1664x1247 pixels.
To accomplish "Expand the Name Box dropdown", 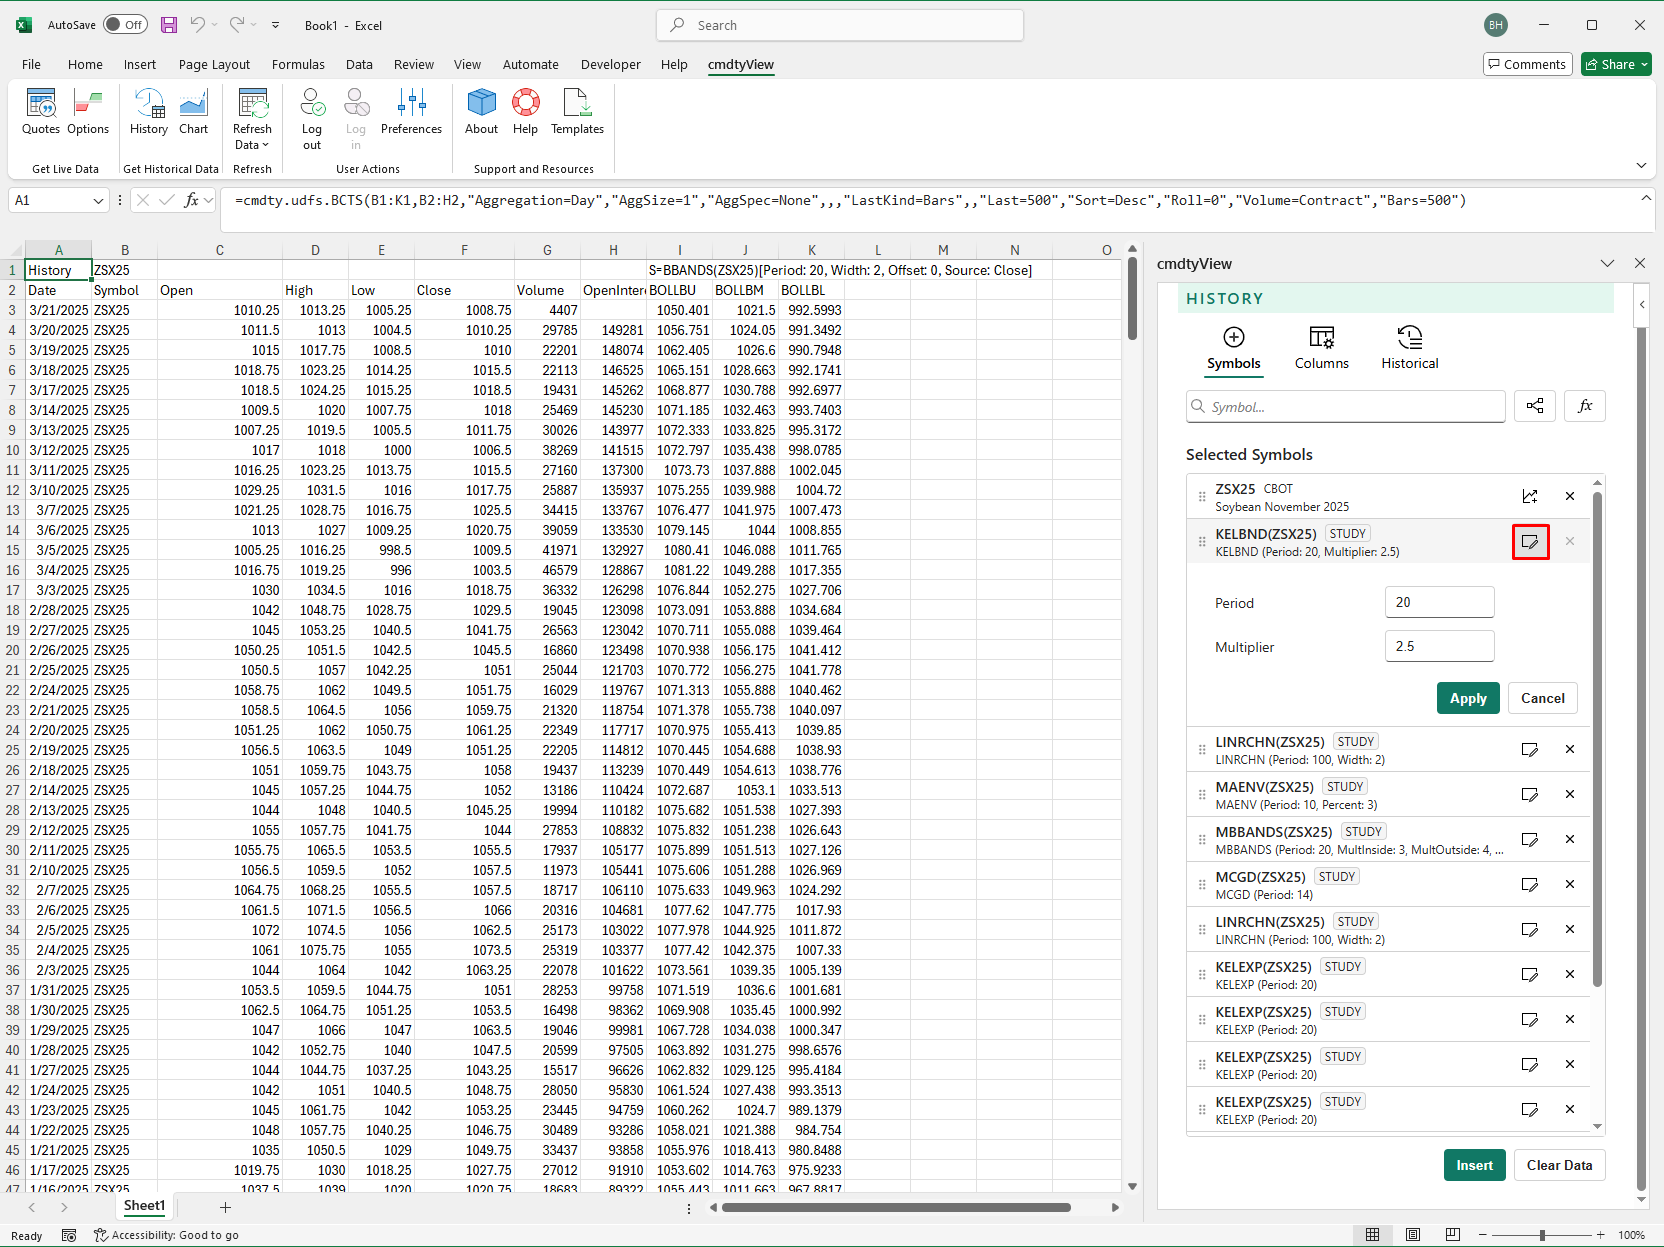I will [x=98, y=201].
